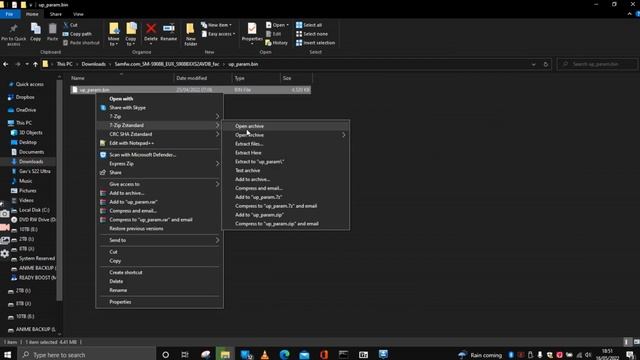Choose Properties at context menu bottom

tap(159, 302)
